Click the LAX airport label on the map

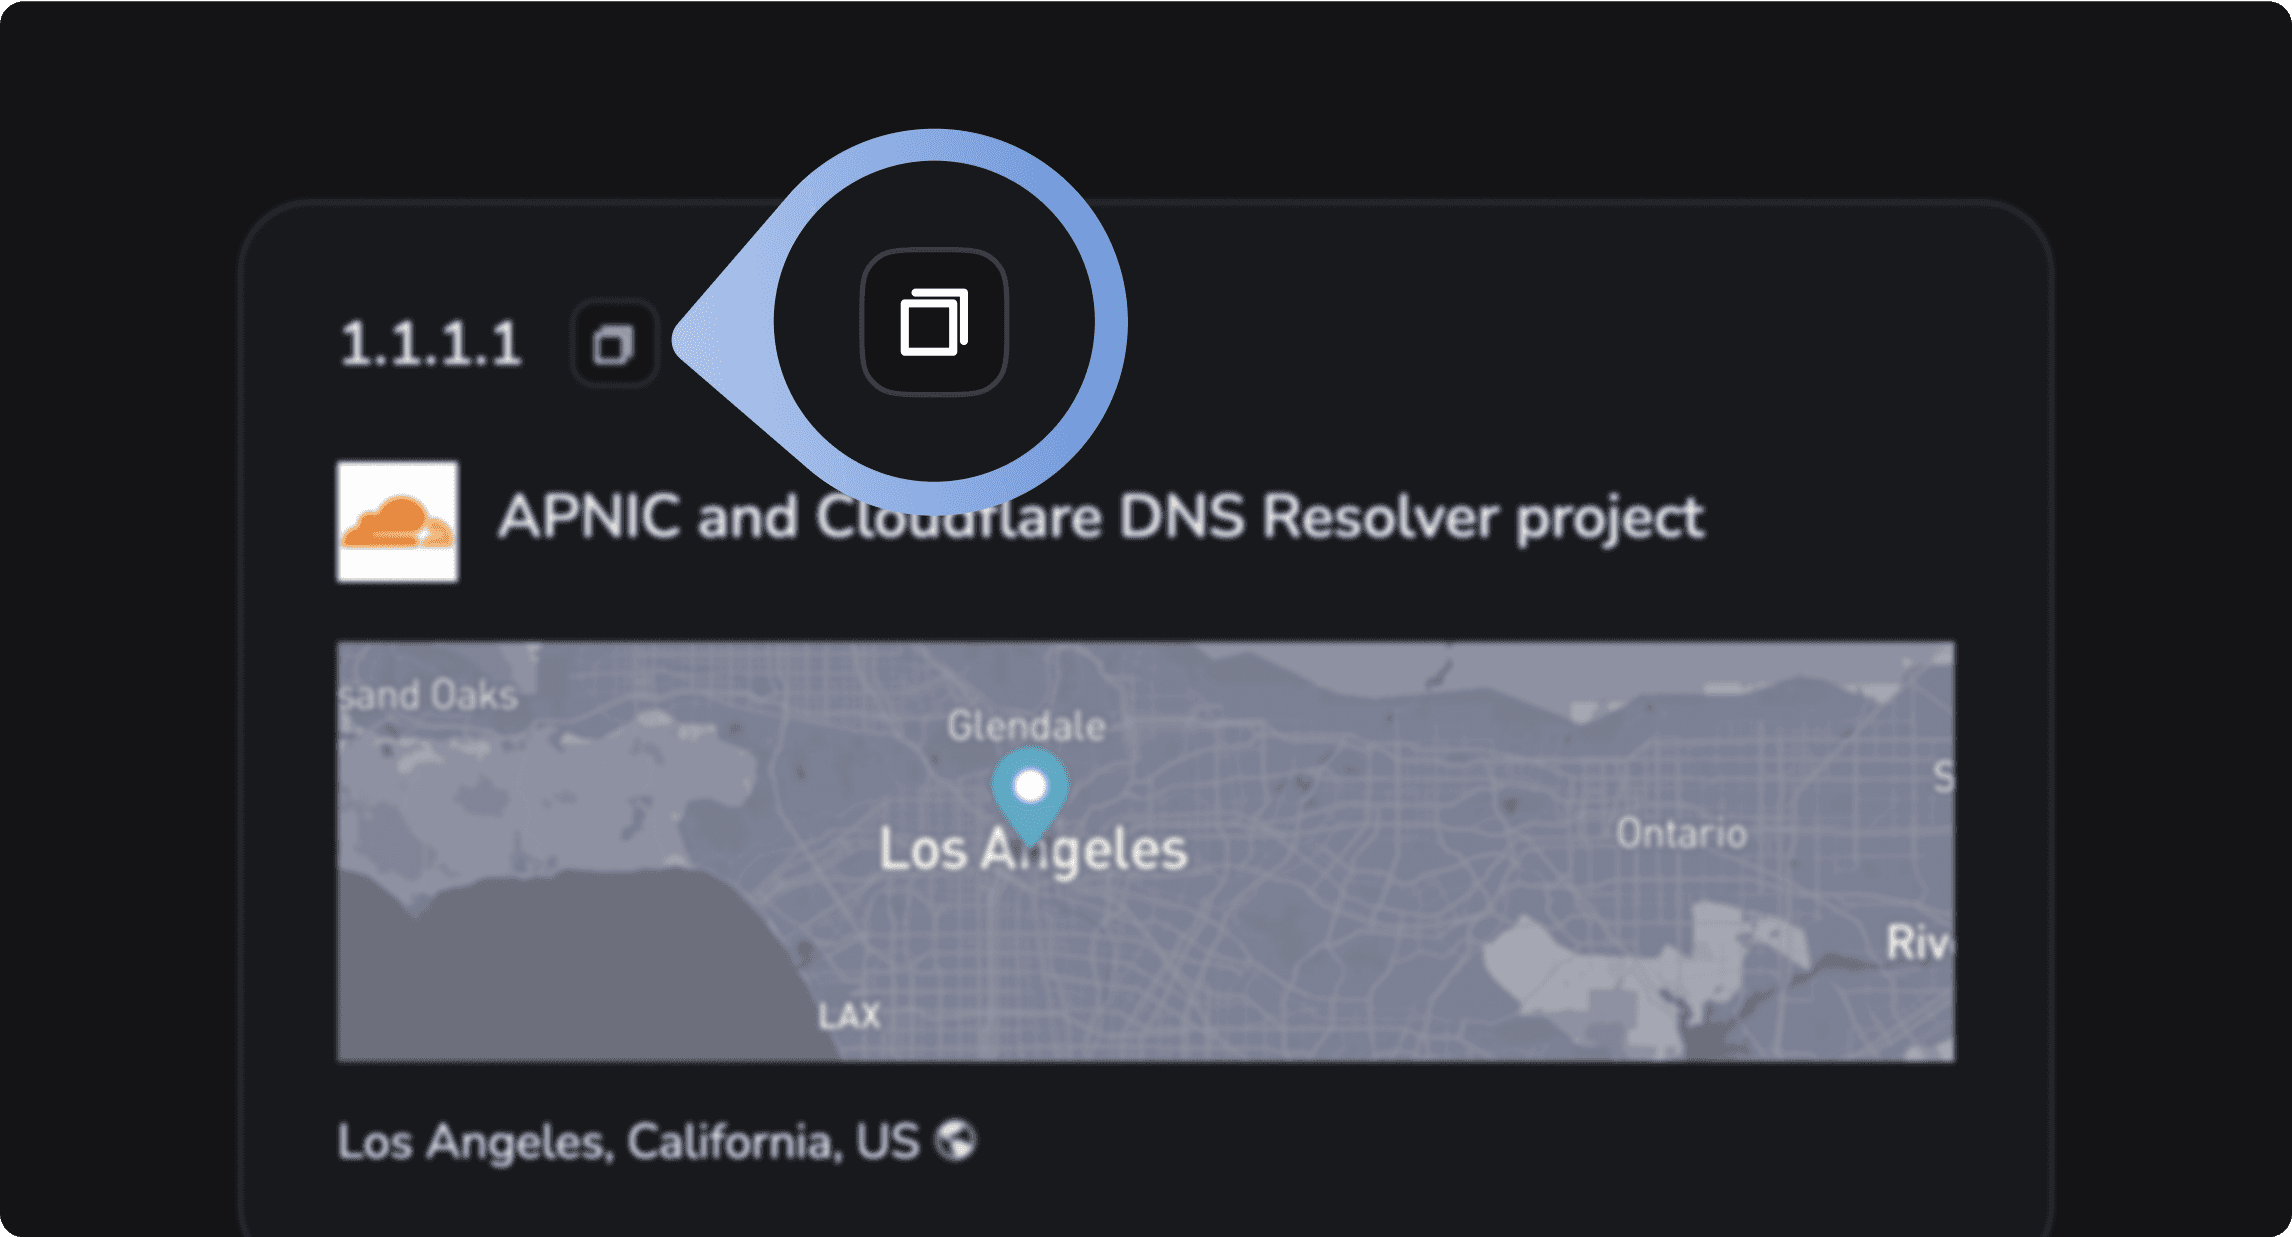848,1016
